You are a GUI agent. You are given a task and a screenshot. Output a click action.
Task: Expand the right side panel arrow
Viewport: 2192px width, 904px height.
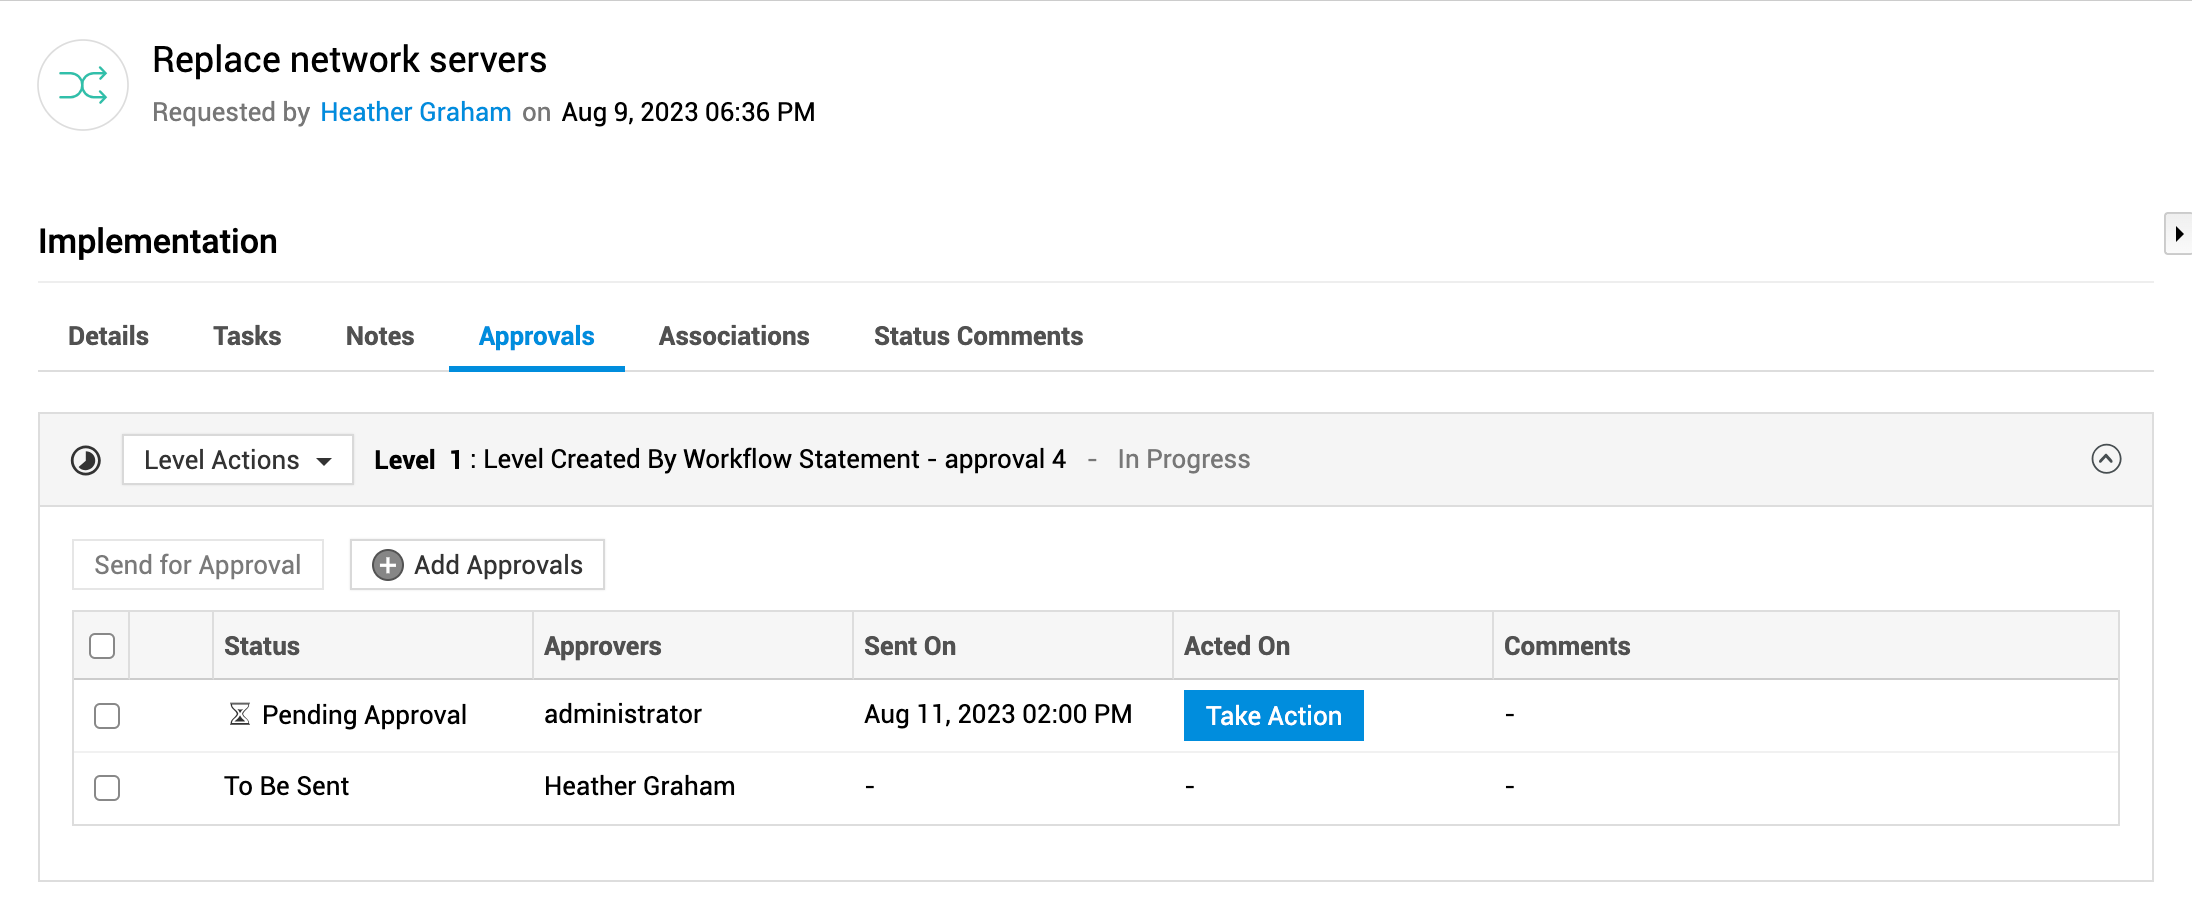pyautogui.click(x=2178, y=234)
